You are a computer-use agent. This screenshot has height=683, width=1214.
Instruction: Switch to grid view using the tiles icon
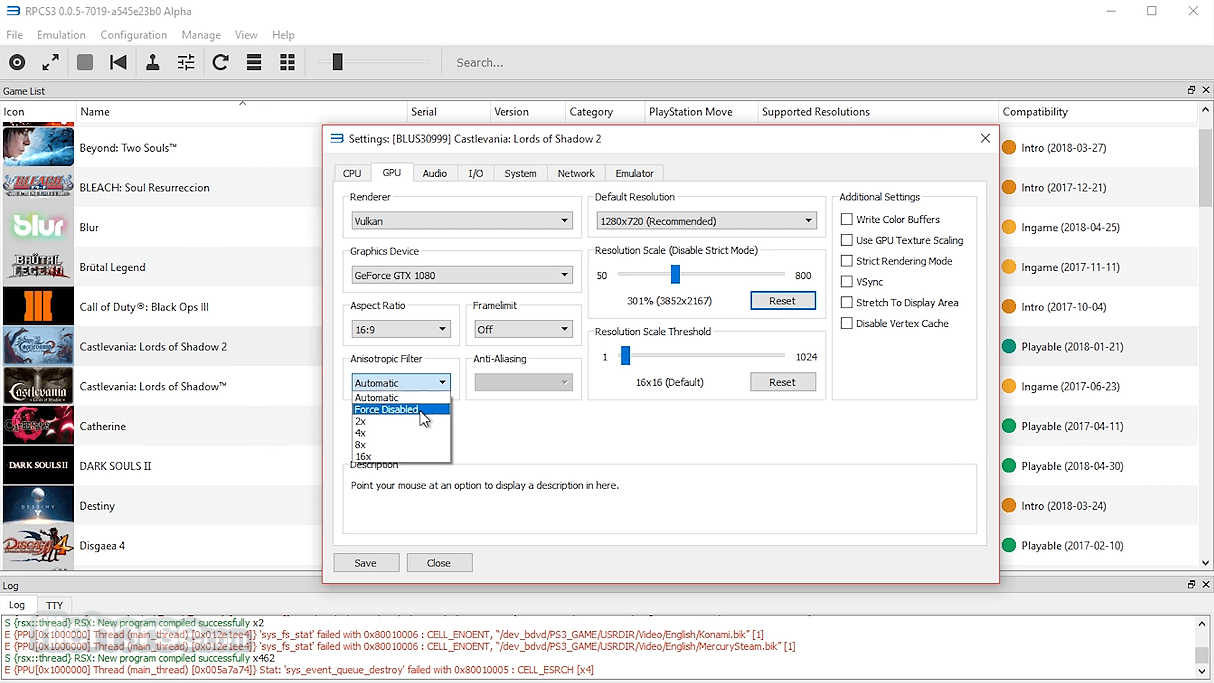pos(288,62)
